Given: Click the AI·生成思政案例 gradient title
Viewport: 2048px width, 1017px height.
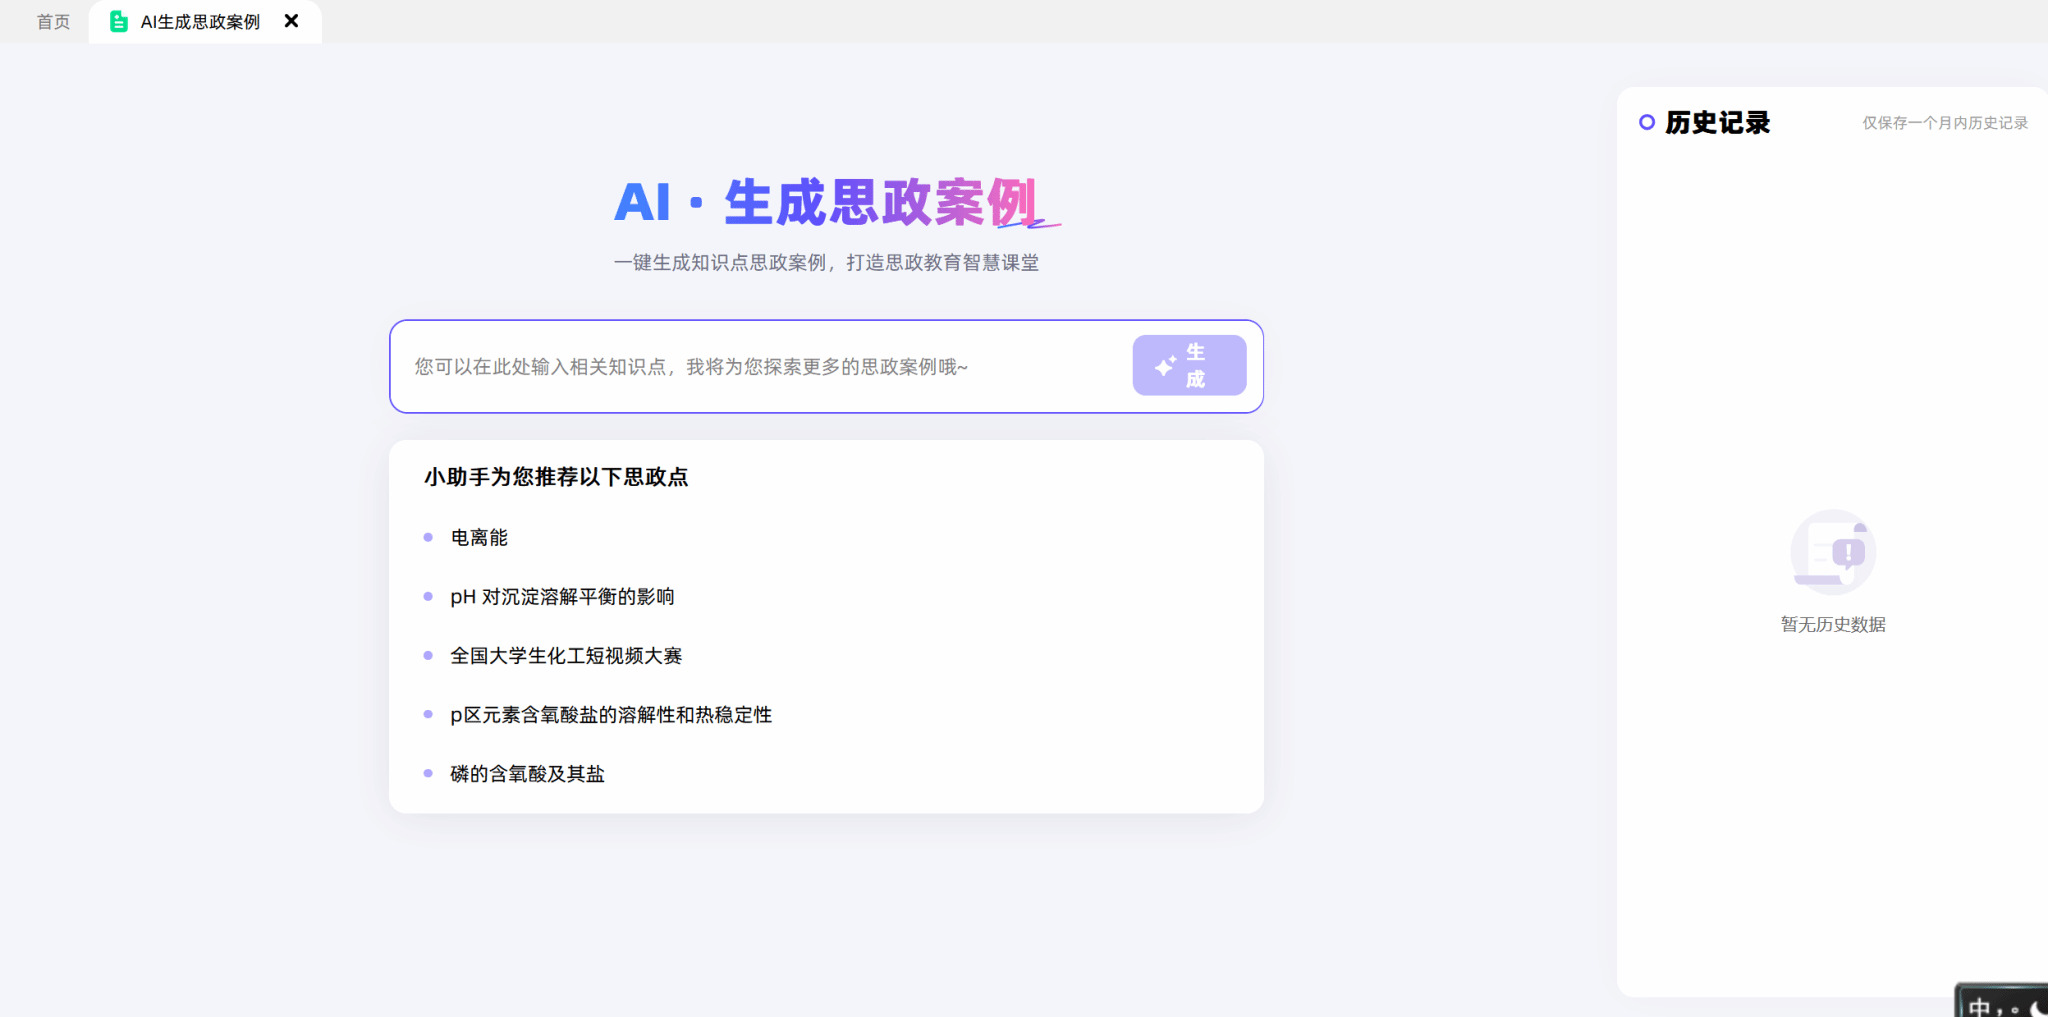Looking at the screenshot, I should click(x=826, y=203).
